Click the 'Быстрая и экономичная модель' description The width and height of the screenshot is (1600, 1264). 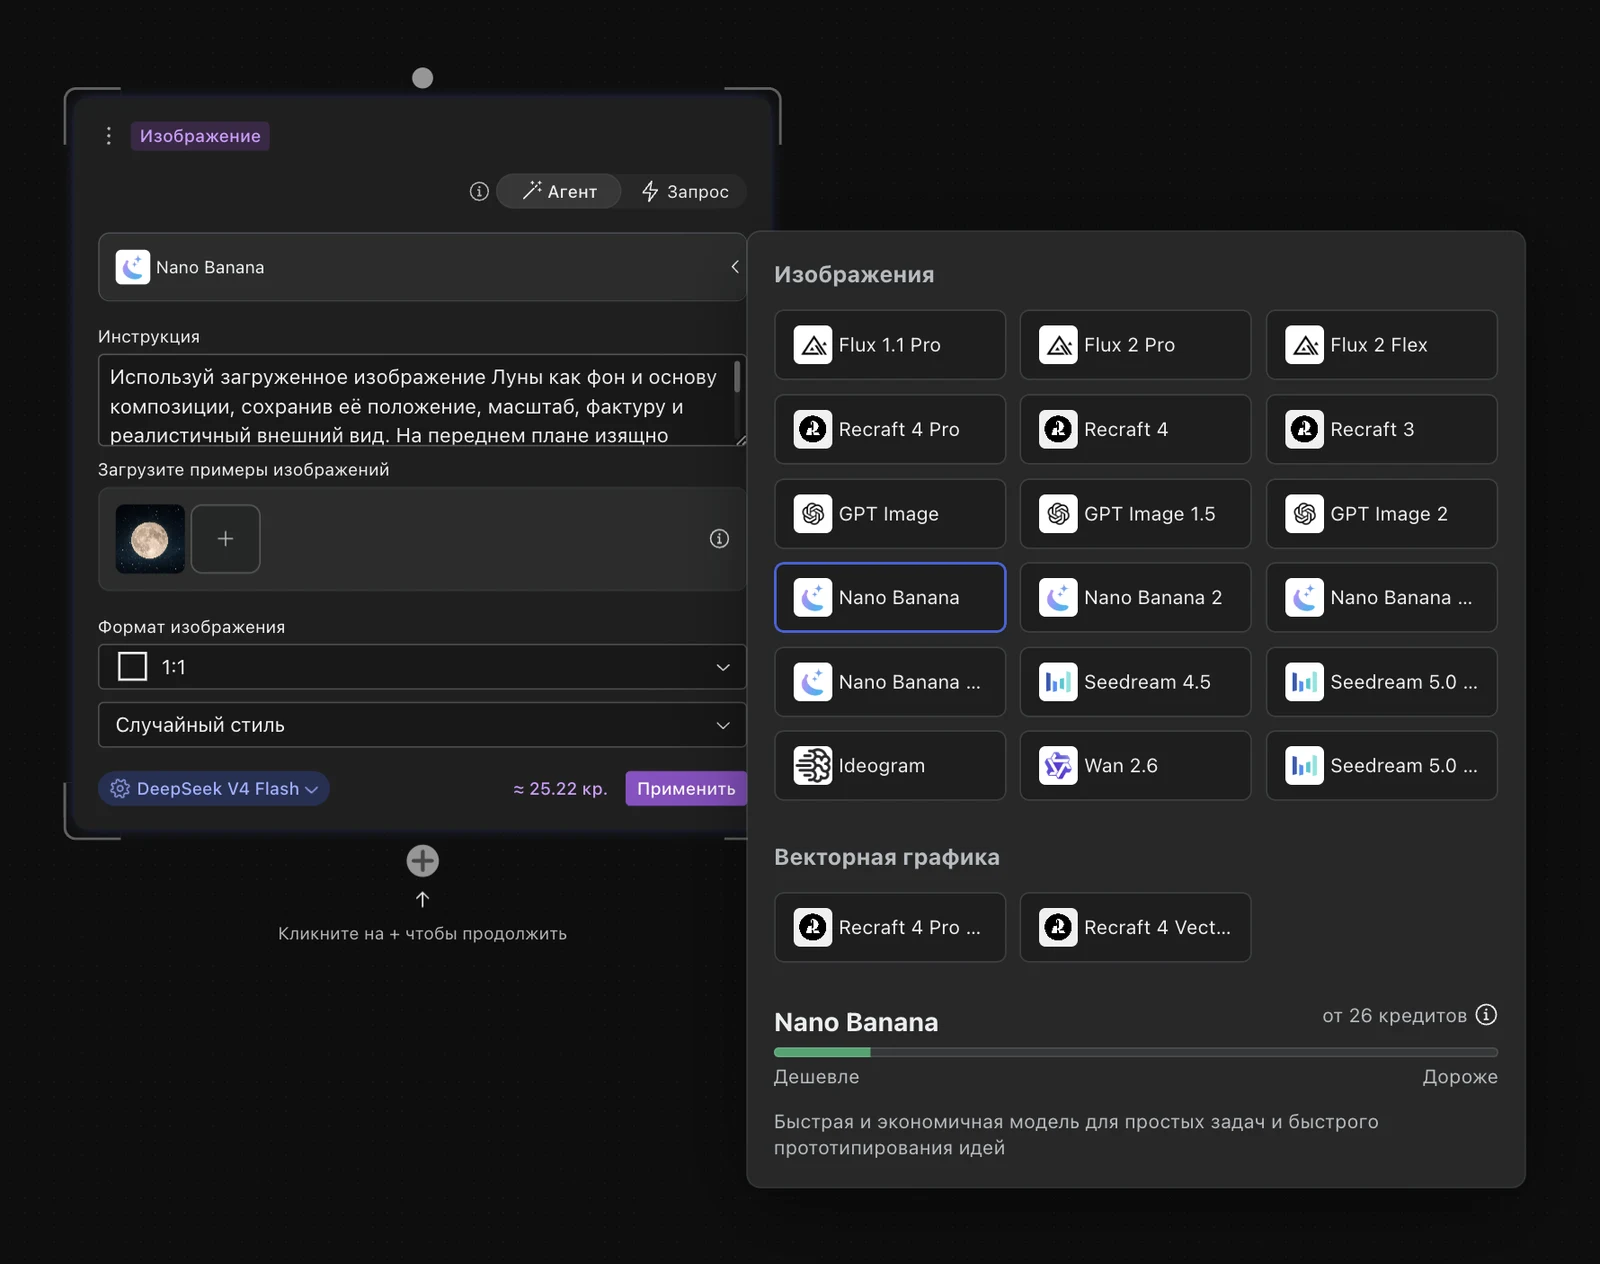1076,1135
